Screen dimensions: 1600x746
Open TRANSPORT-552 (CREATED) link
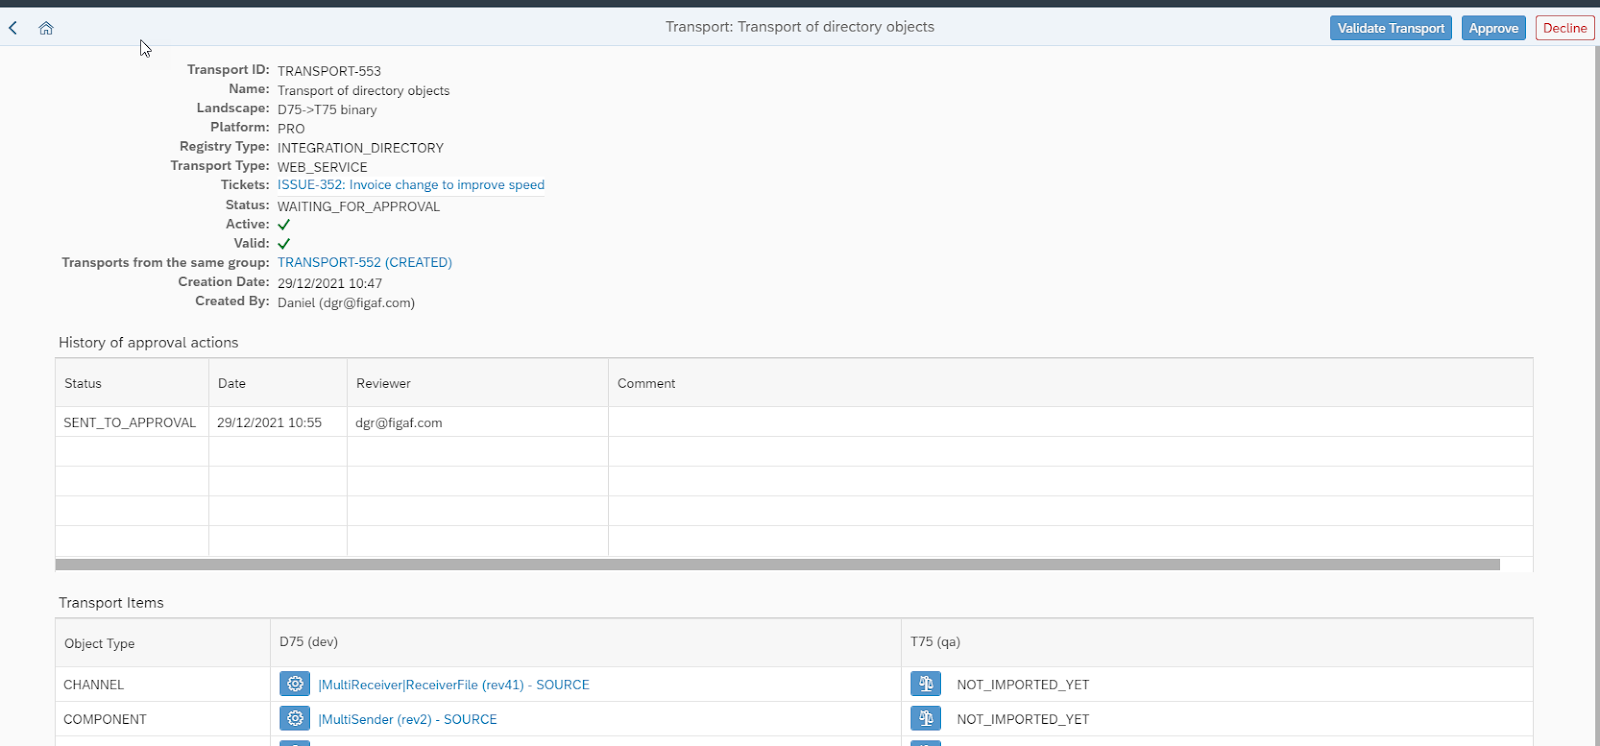coord(365,262)
